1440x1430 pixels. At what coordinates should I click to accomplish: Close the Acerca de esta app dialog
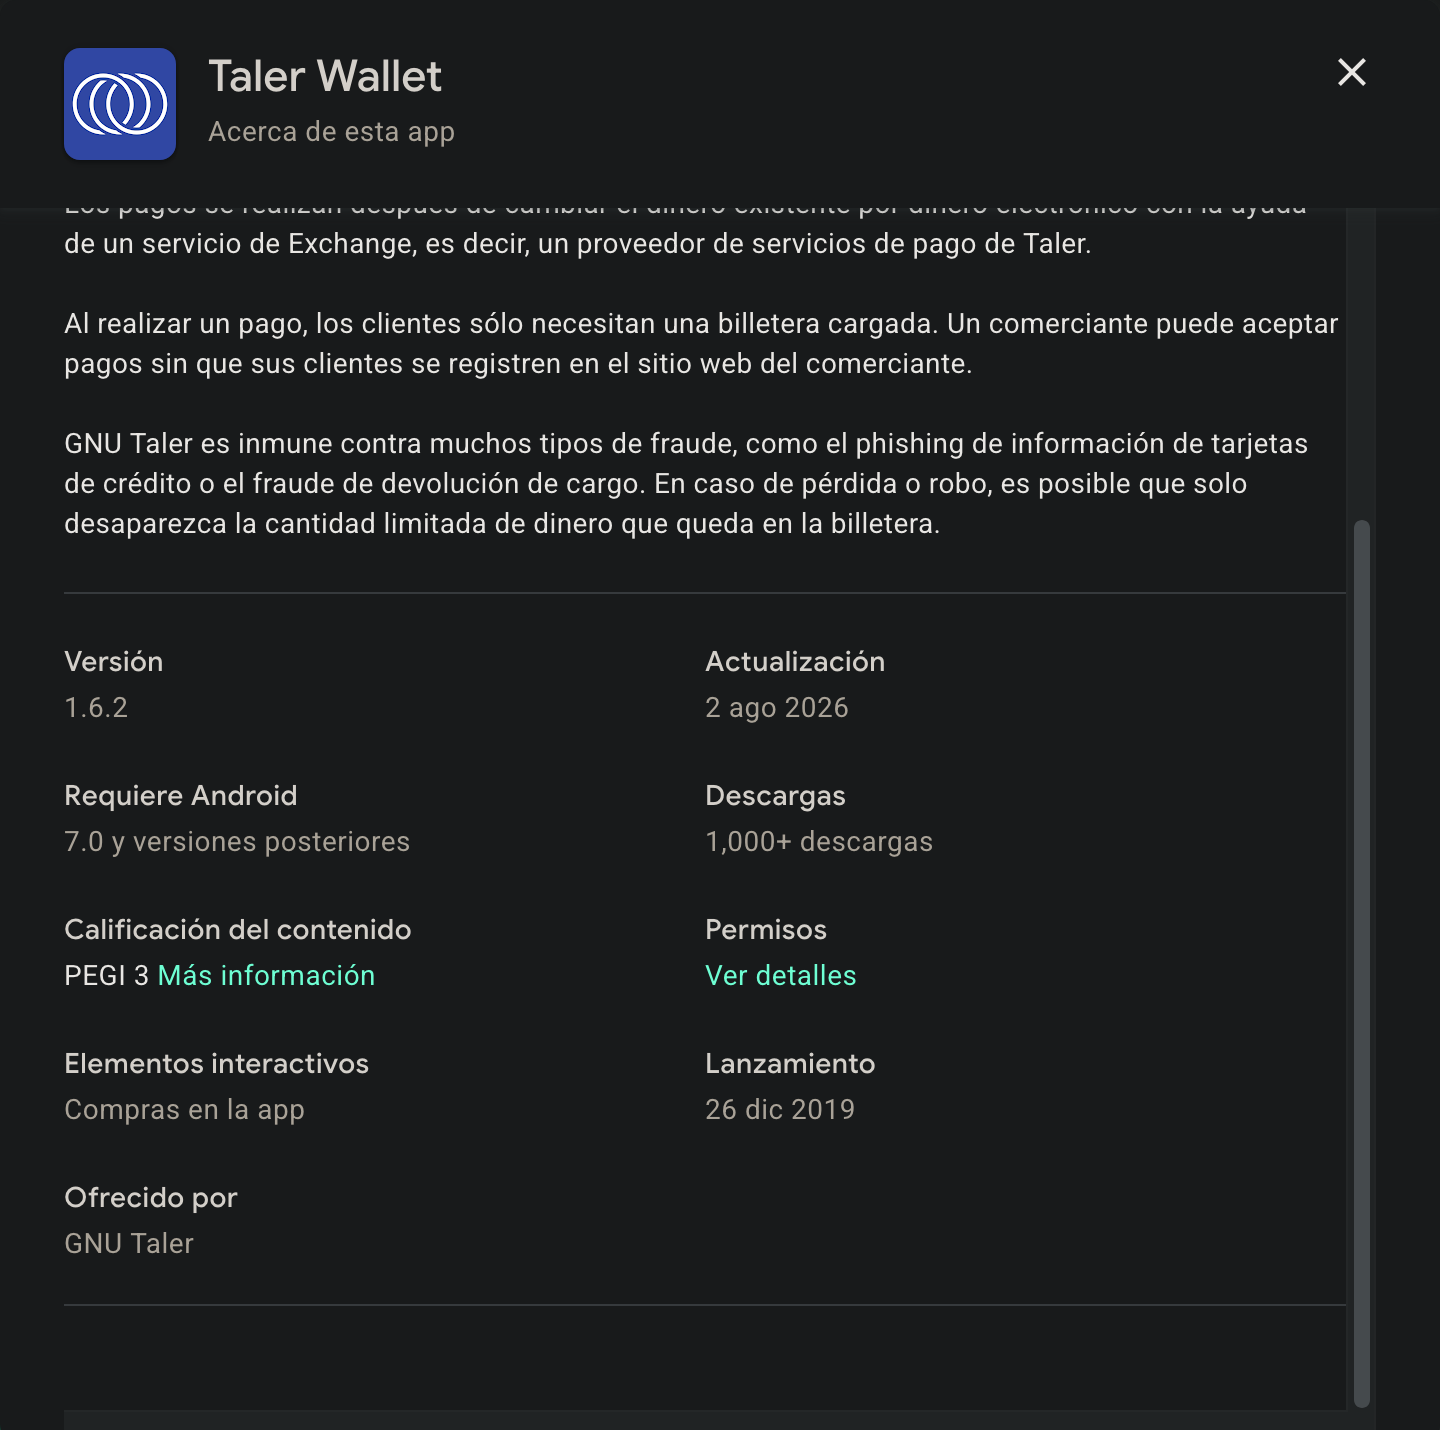(x=1352, y=72)
